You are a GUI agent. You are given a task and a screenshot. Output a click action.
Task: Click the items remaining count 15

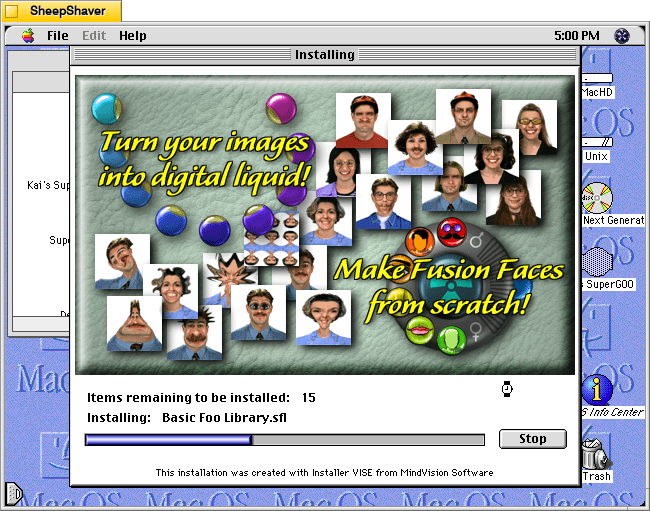[x=308, y=397]
